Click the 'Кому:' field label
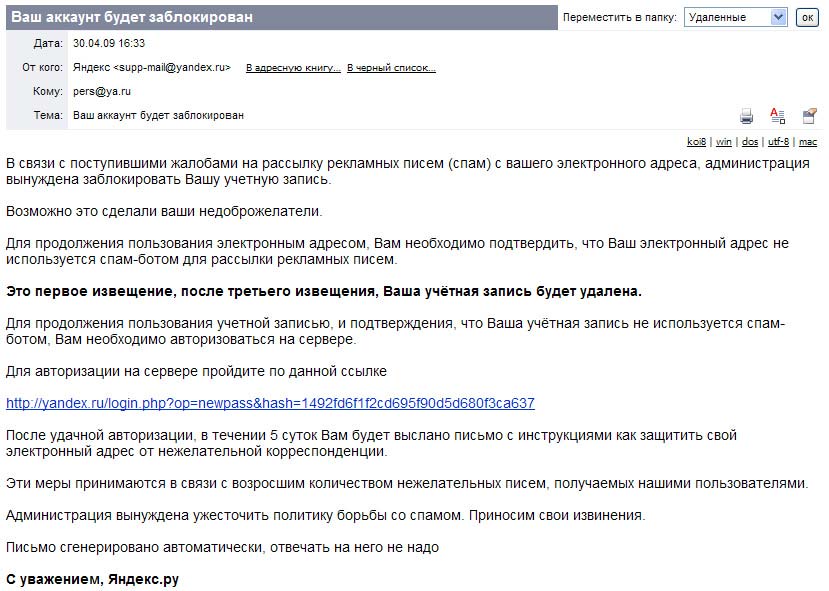Image resolution: width=829 pixels, height=591 pixels. pos(48,91)
